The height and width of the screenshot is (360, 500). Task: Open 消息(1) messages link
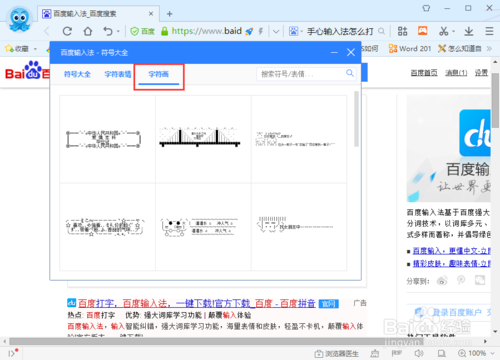click(x=456, y=73)
